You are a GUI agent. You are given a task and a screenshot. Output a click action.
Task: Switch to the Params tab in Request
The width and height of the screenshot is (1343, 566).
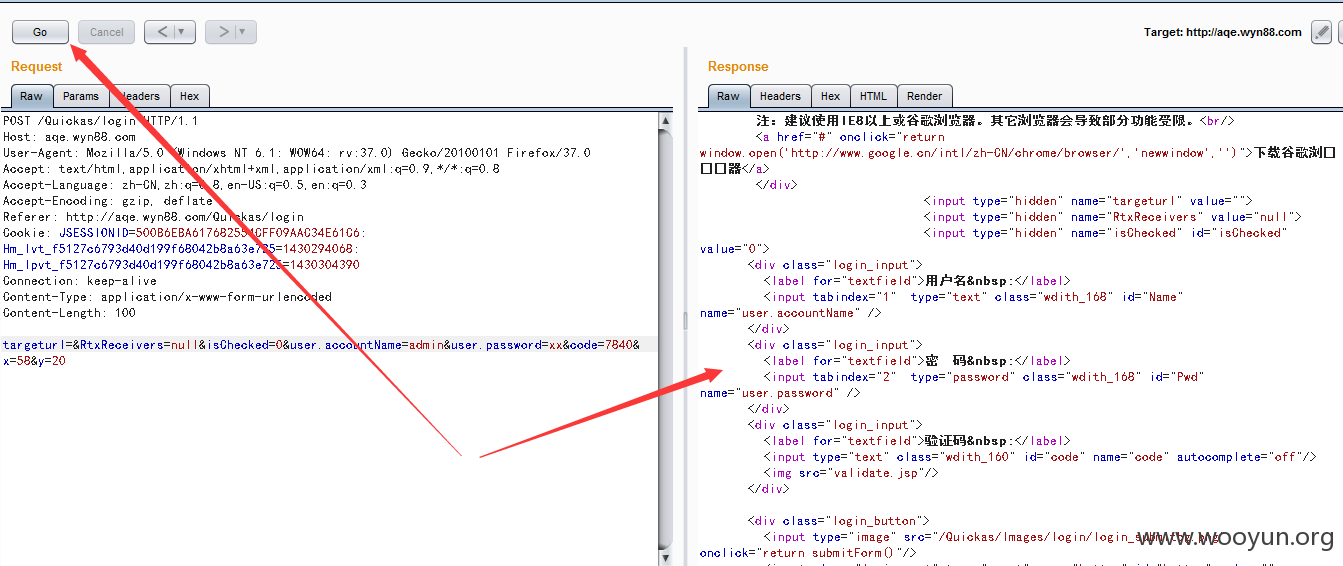(81, 96)
